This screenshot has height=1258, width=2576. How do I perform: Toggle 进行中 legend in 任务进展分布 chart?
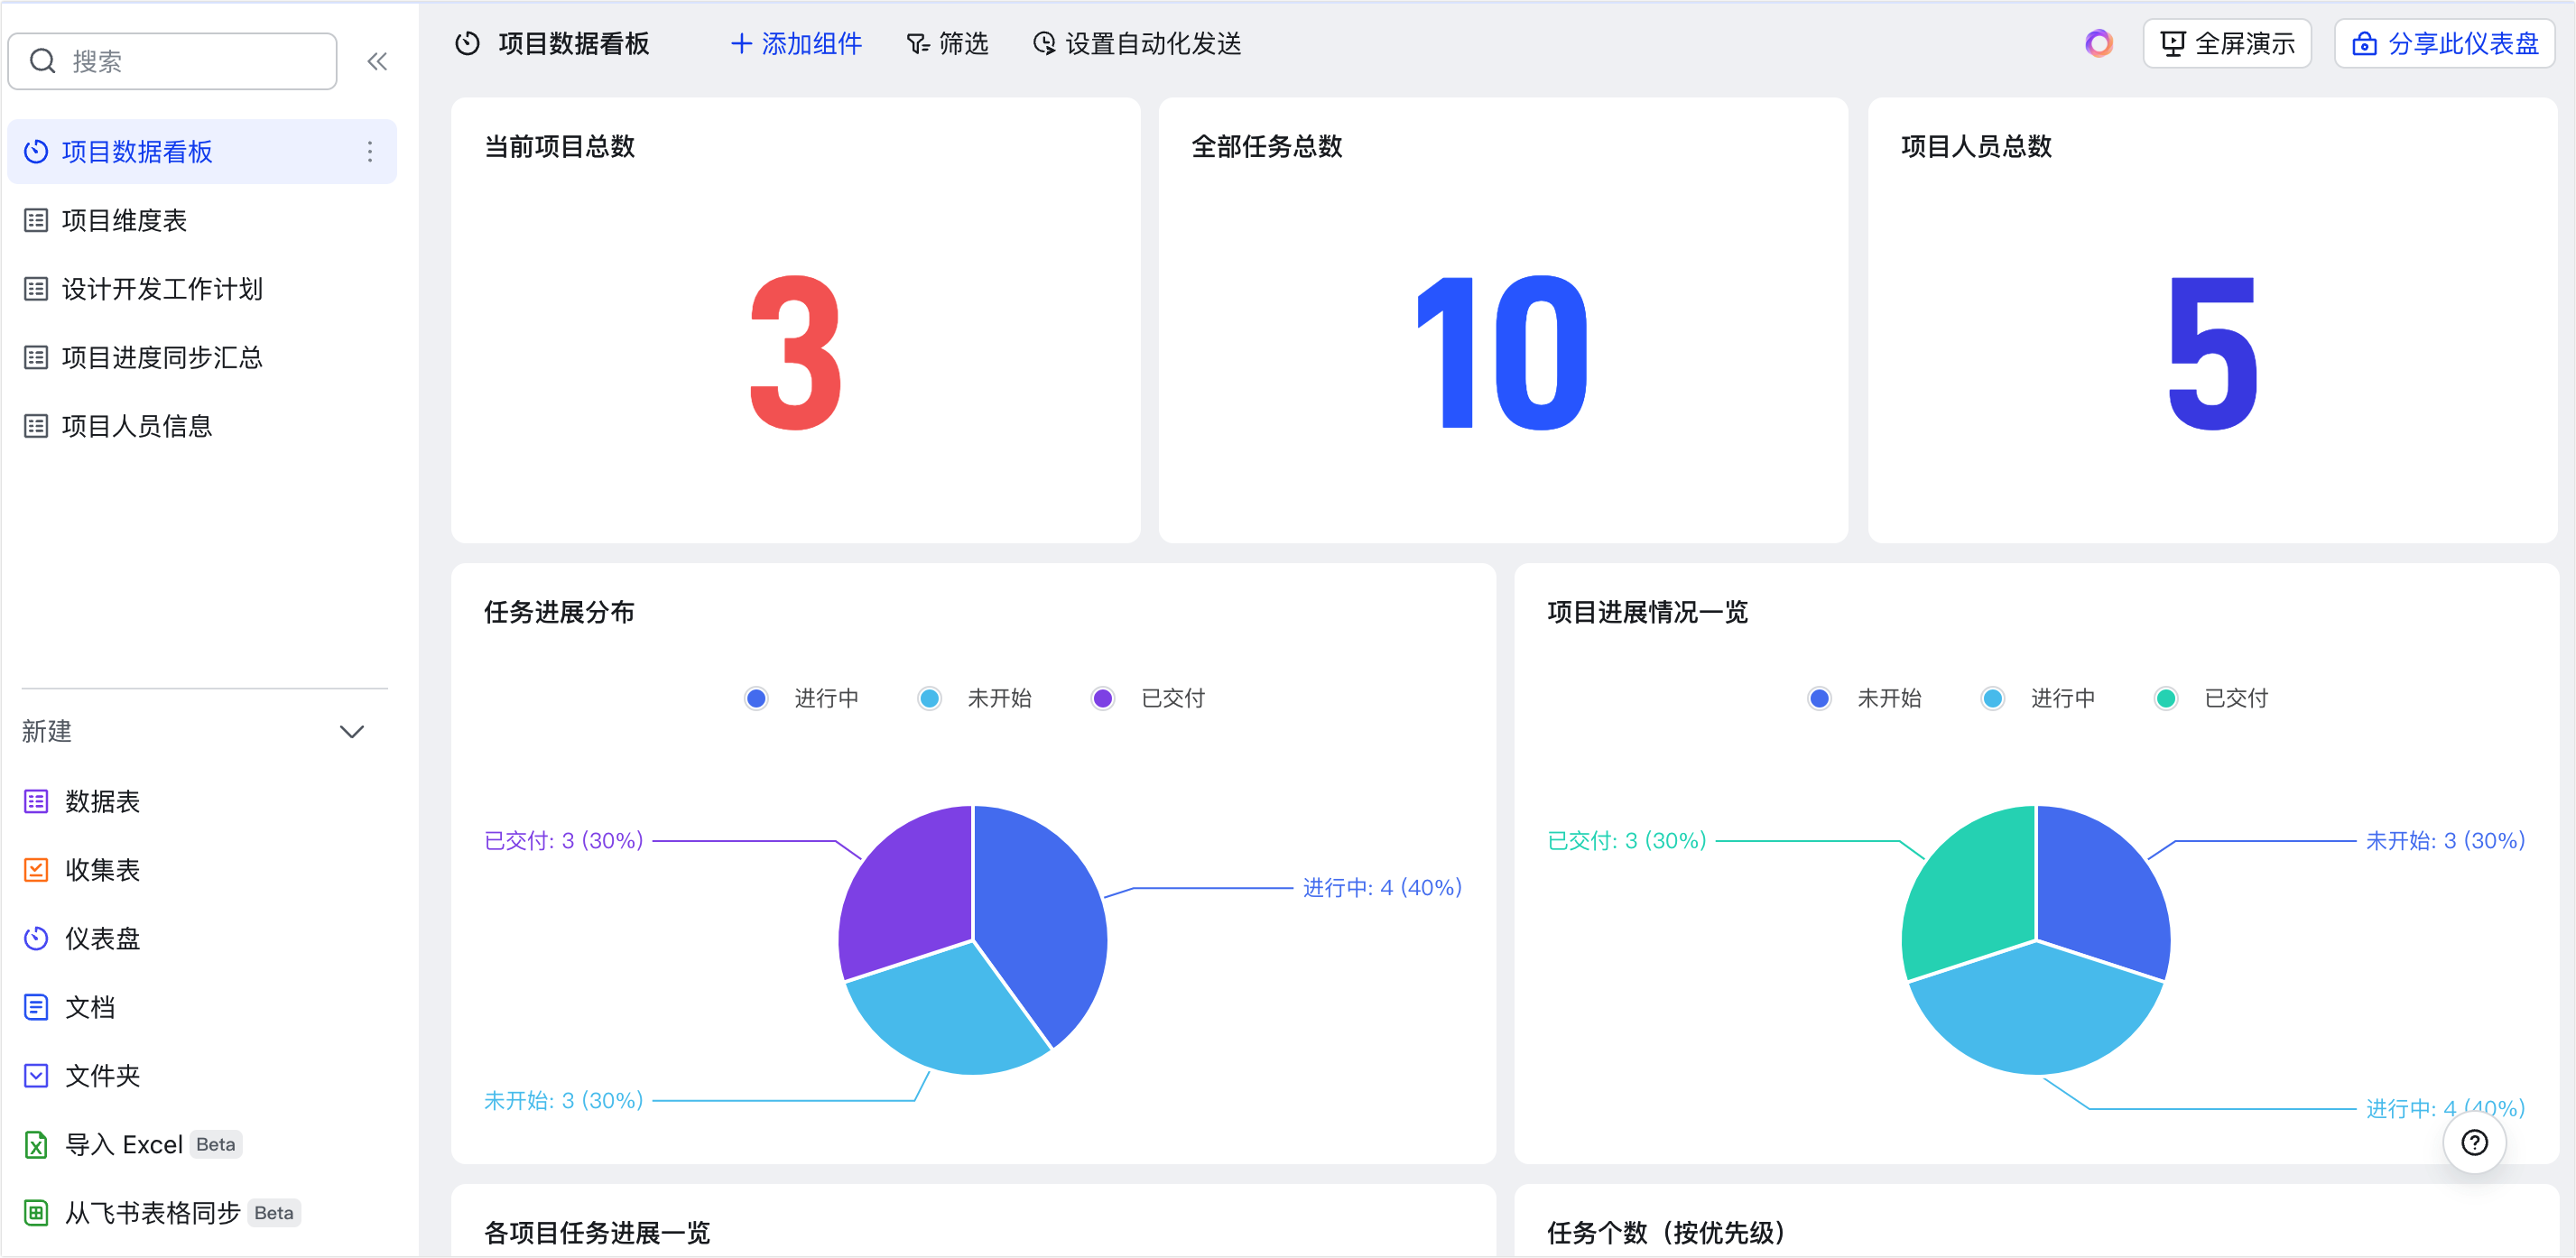[x=802, y=698]
